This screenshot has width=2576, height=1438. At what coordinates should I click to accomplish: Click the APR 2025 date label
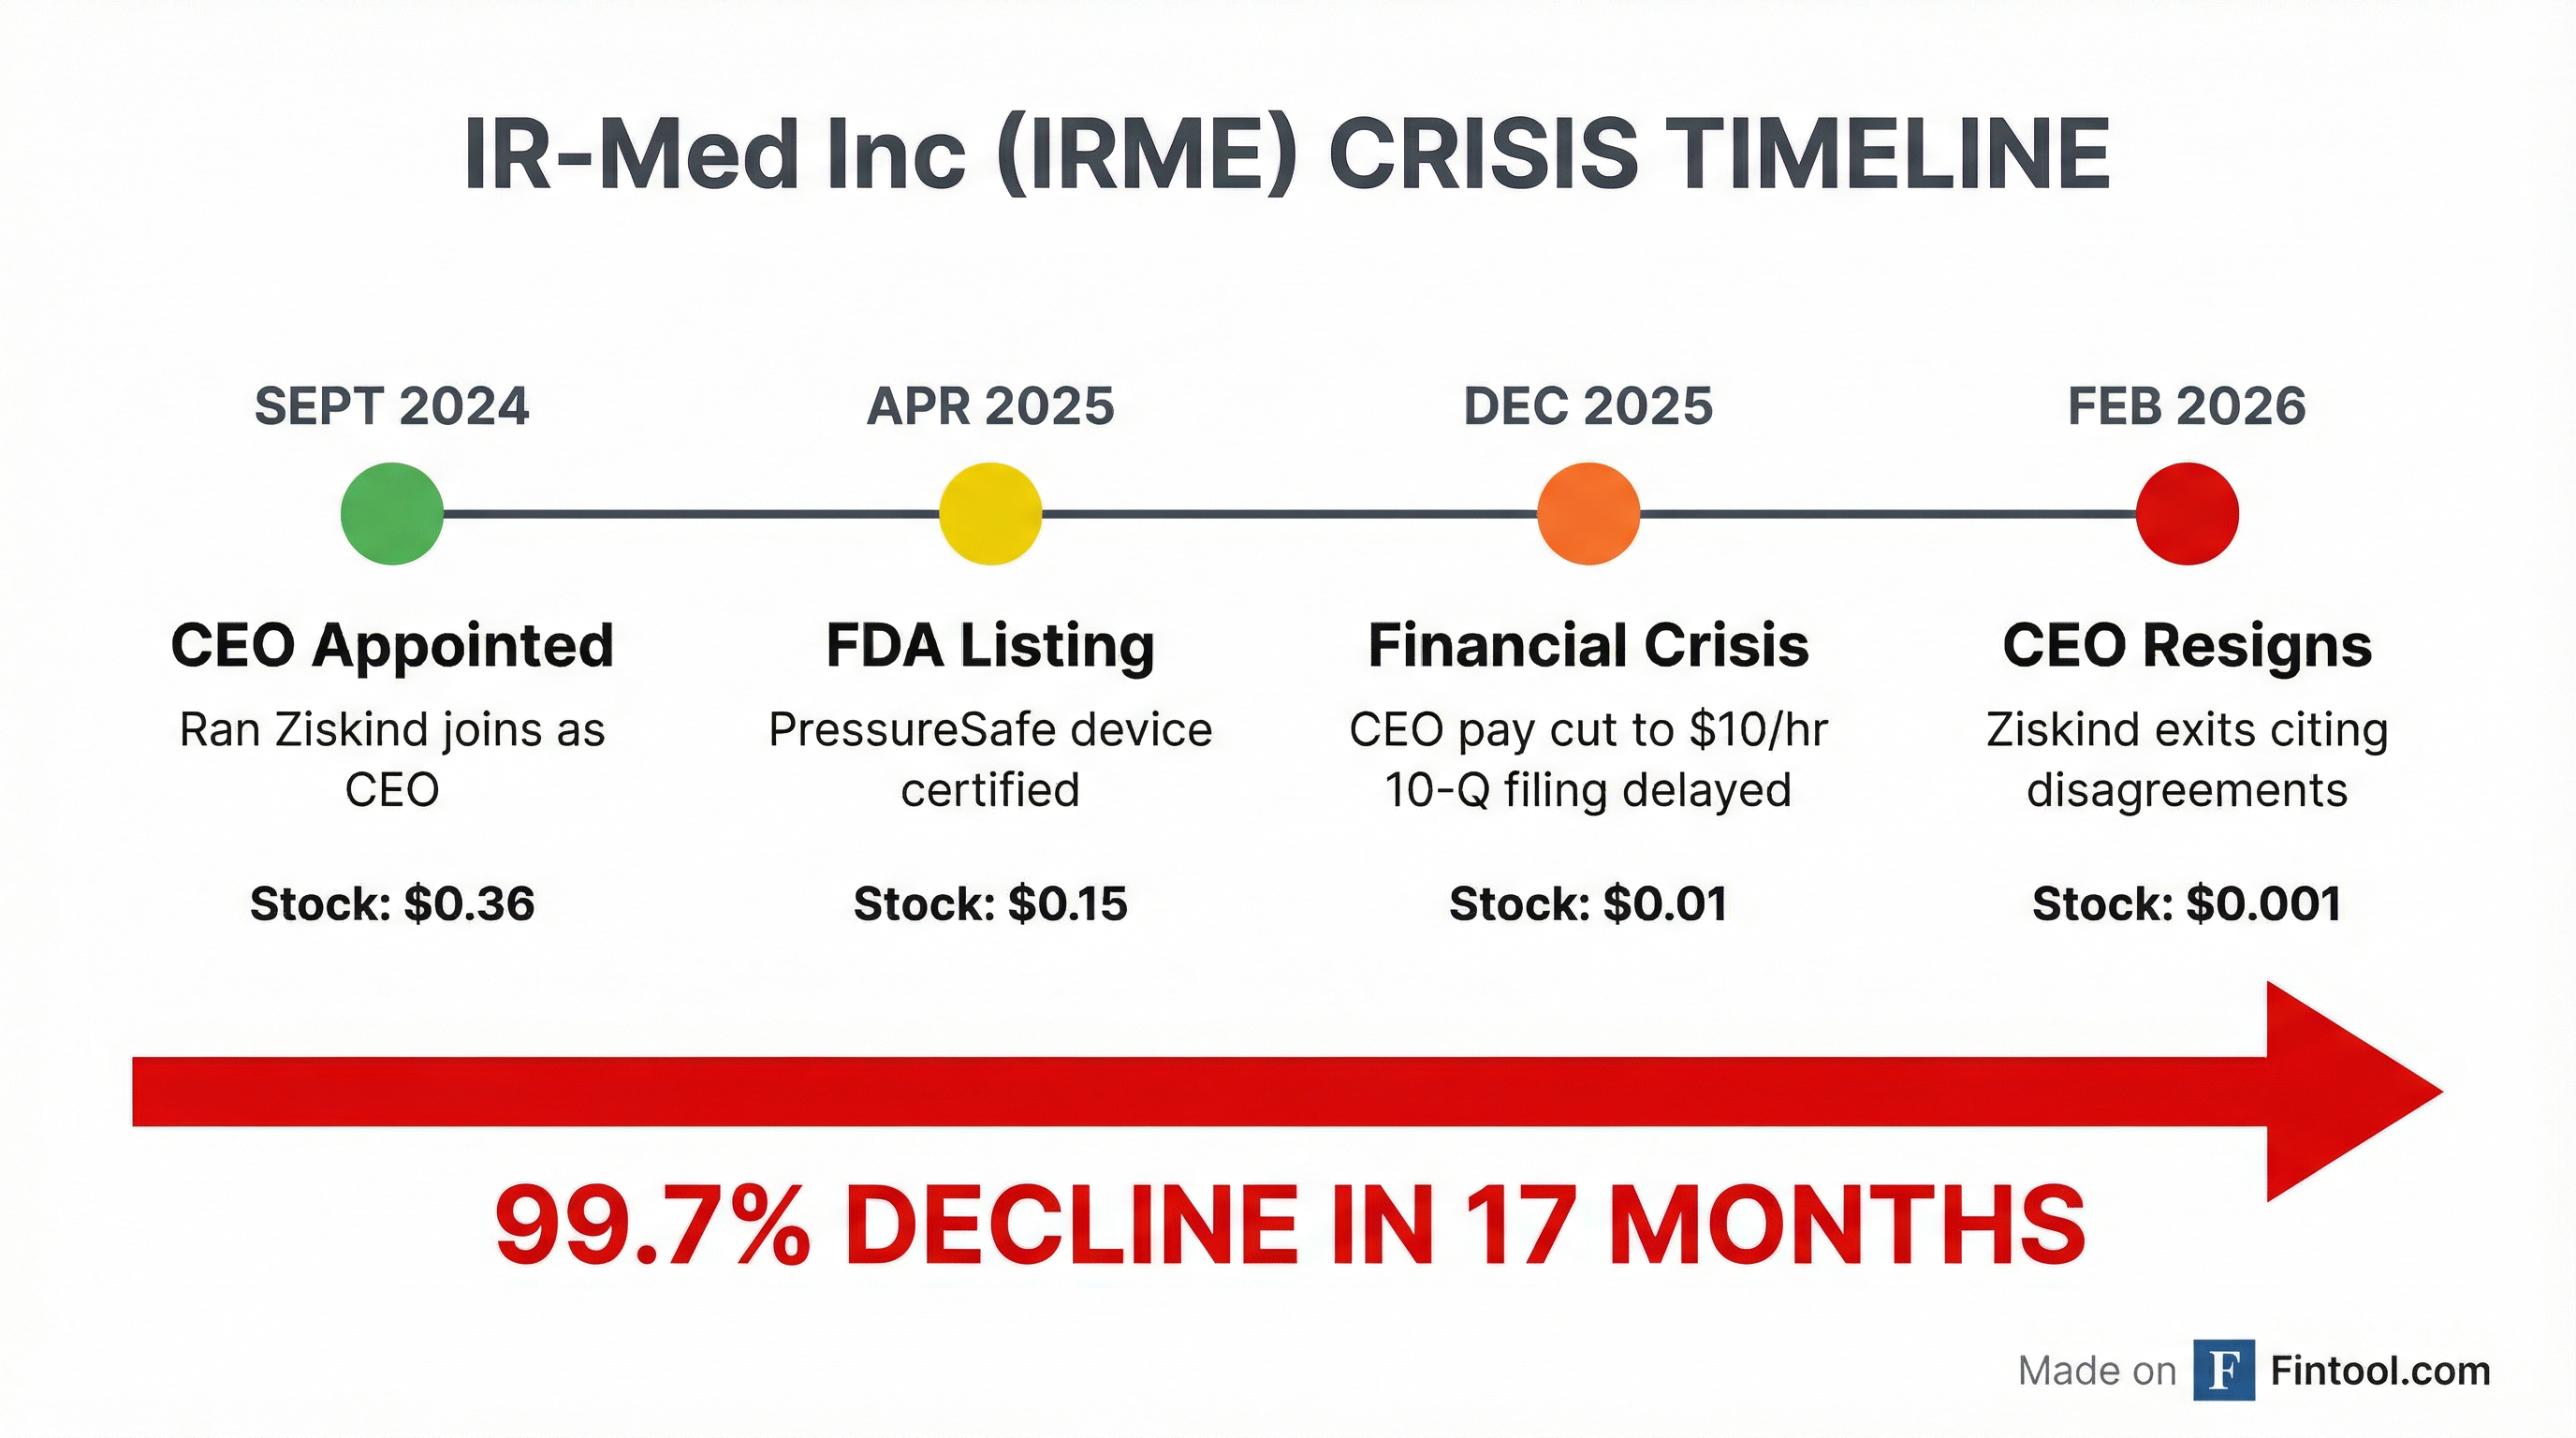990,406
